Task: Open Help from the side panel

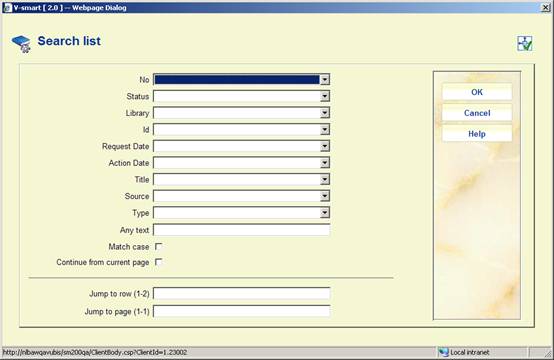Action: coord(477,134)
